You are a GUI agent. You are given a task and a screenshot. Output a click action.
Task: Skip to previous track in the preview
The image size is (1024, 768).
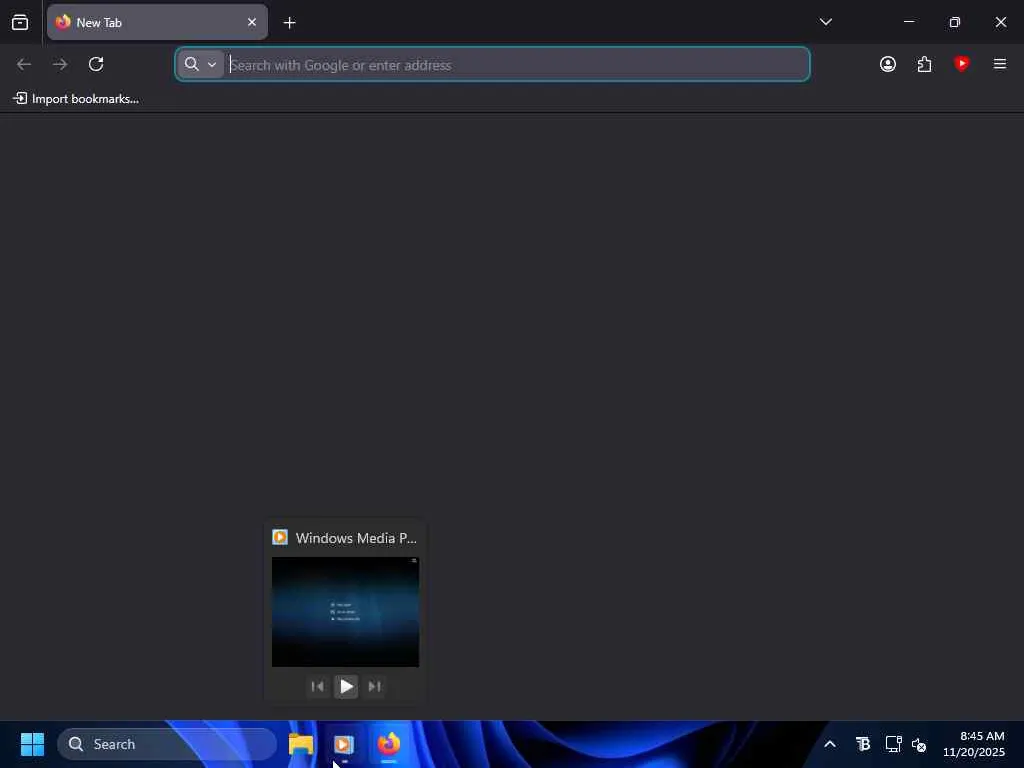(317, 686)
